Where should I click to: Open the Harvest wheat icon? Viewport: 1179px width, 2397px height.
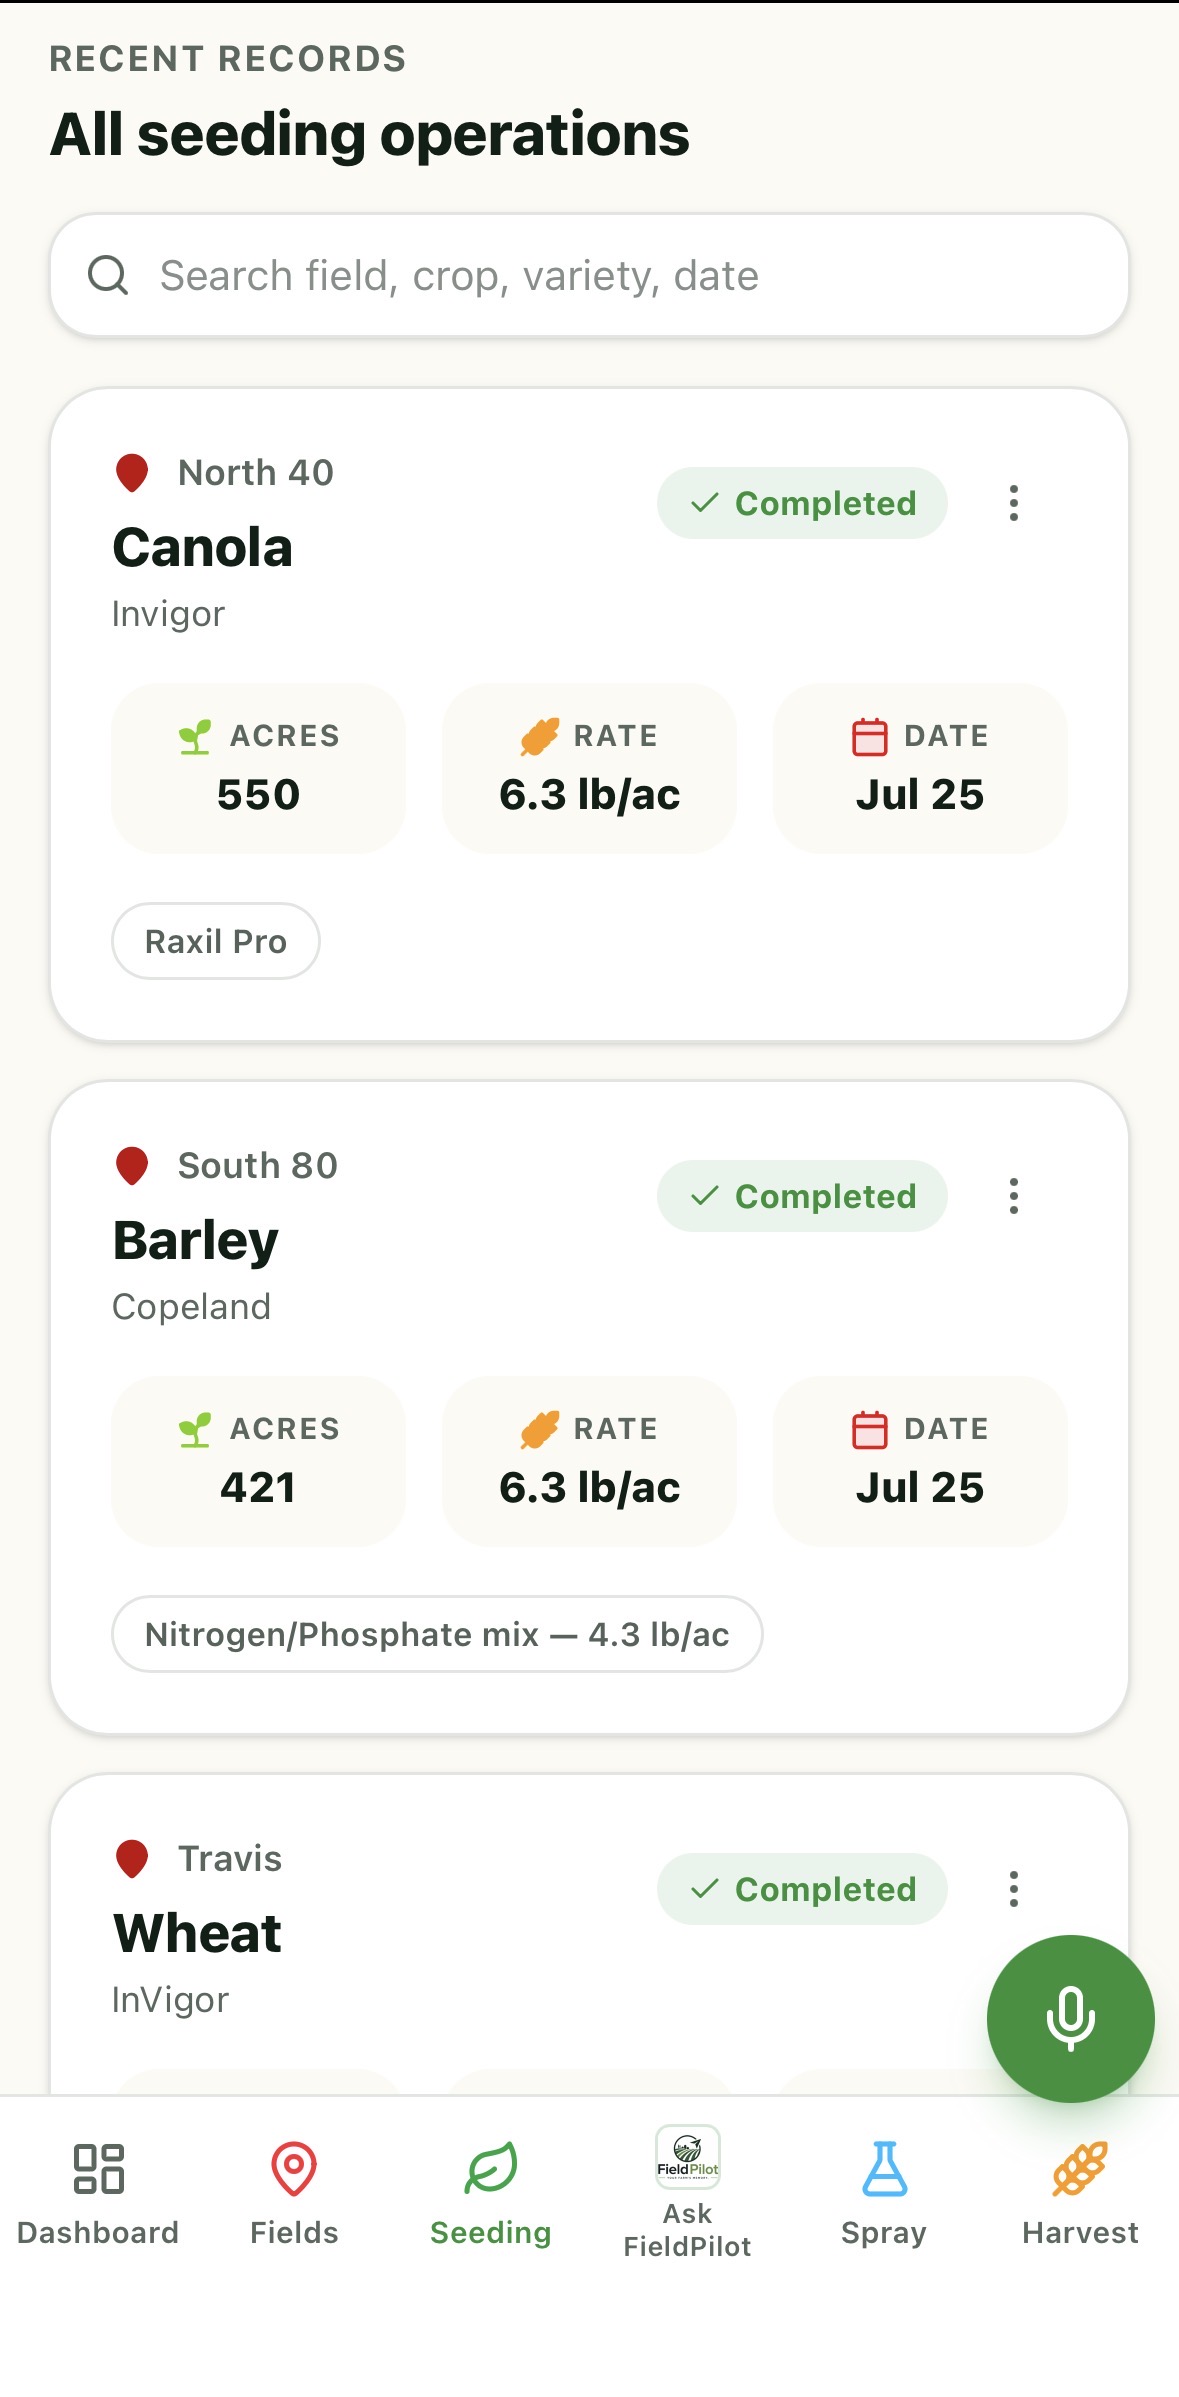(1080, 2168)
